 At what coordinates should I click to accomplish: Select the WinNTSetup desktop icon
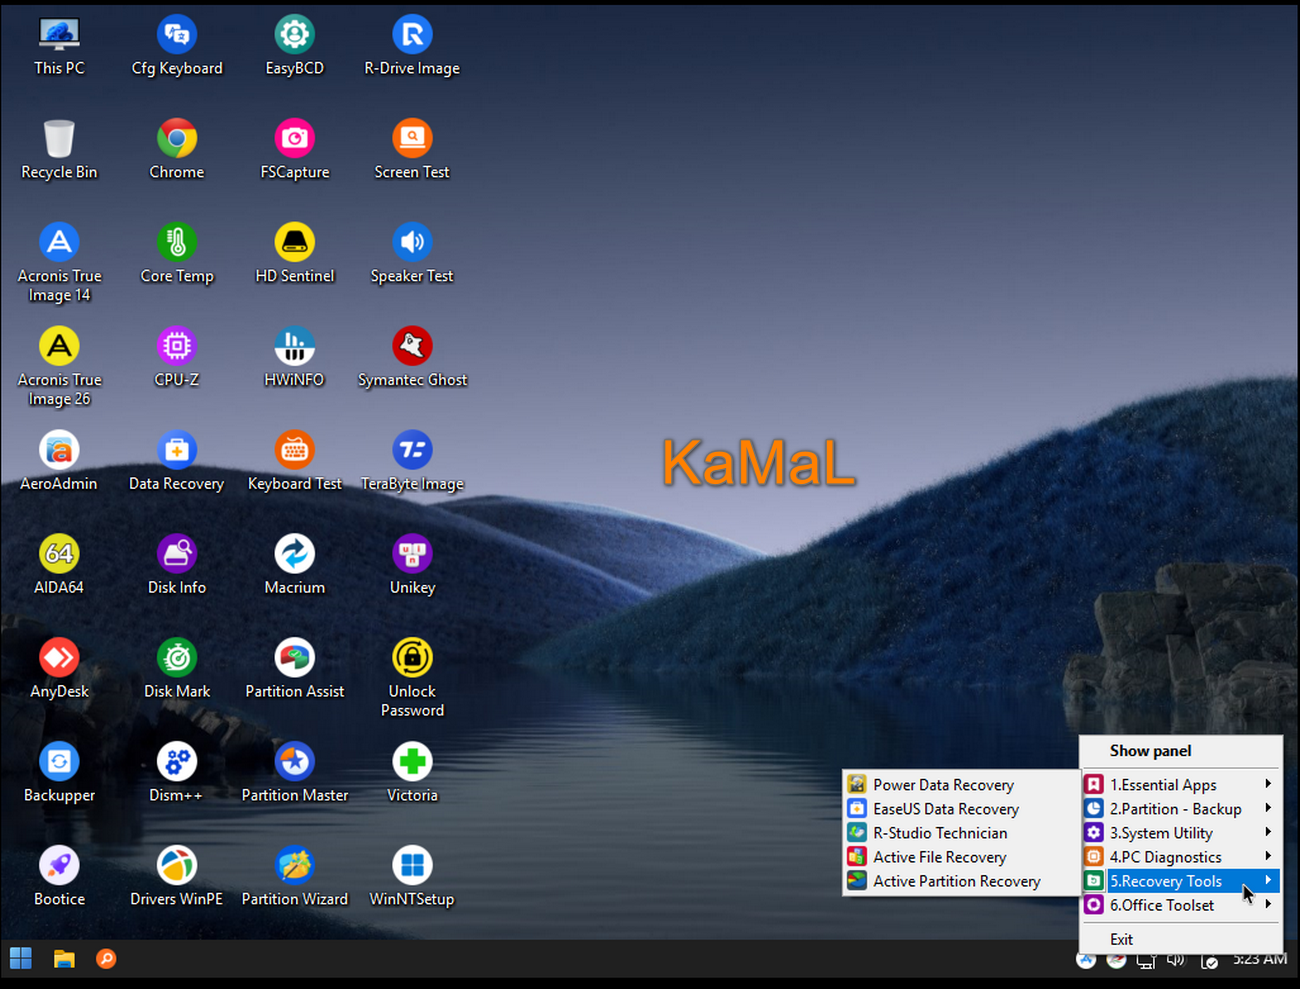tap(412, 878)
